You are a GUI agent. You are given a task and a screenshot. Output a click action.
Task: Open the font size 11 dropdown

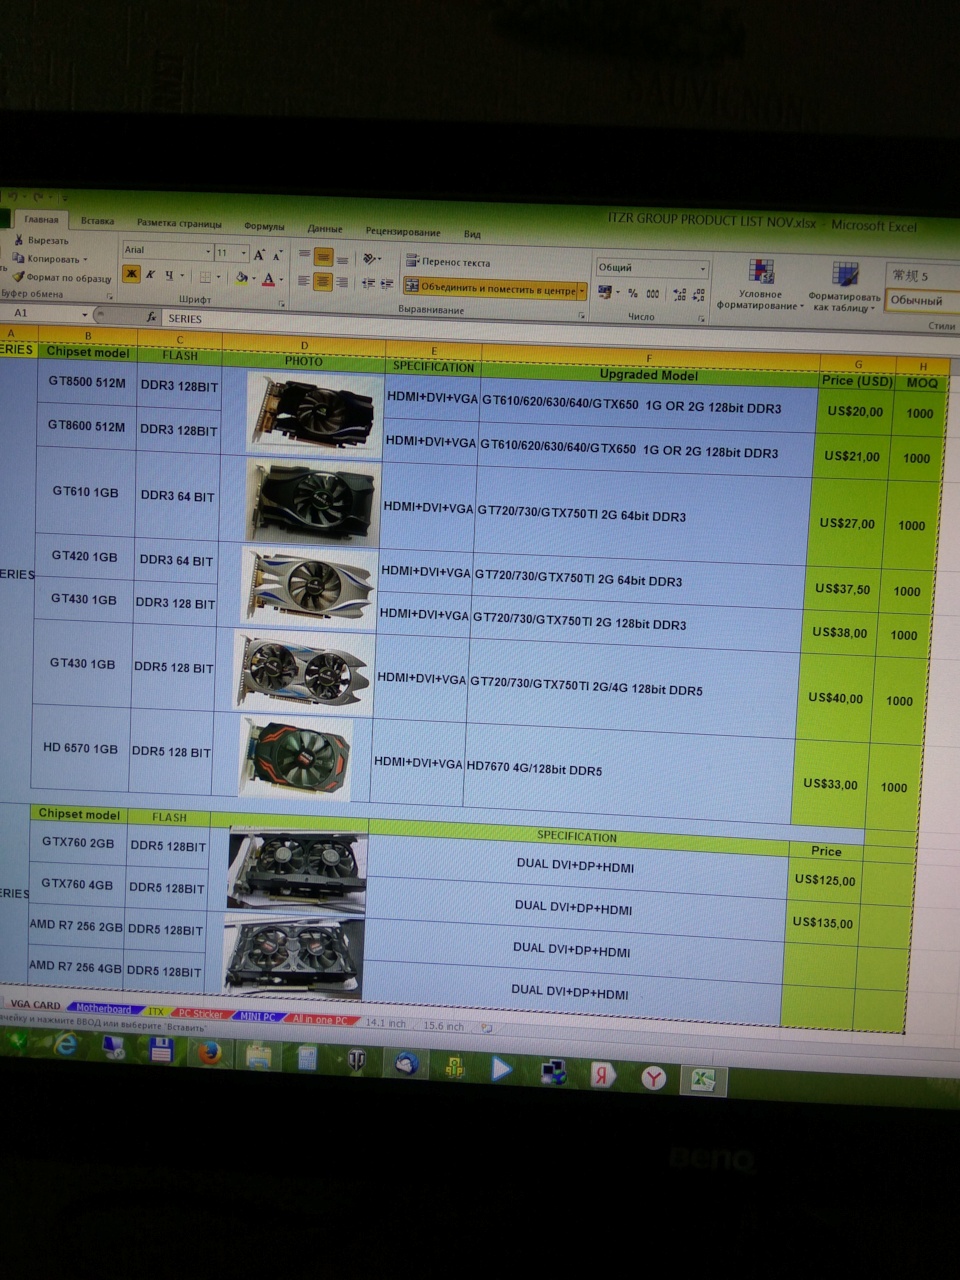(243, 253)
